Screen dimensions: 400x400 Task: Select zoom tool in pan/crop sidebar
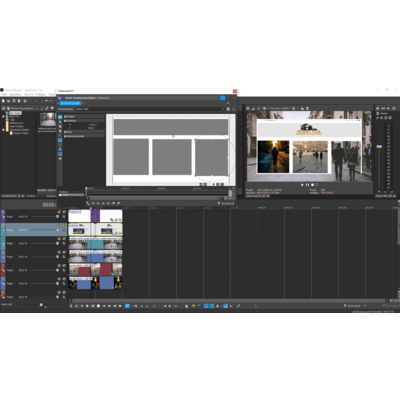[x=60, y=149]
